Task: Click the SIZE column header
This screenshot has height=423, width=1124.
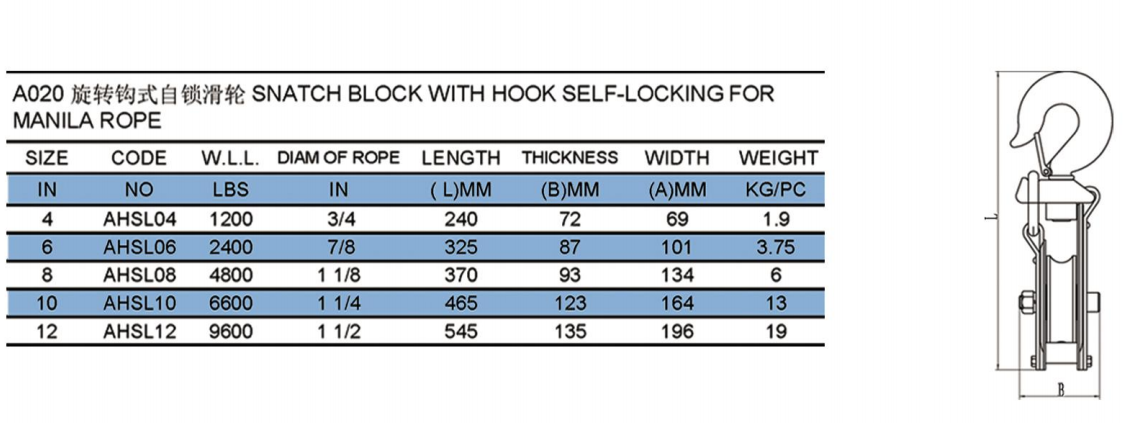Action: (47, 158)
